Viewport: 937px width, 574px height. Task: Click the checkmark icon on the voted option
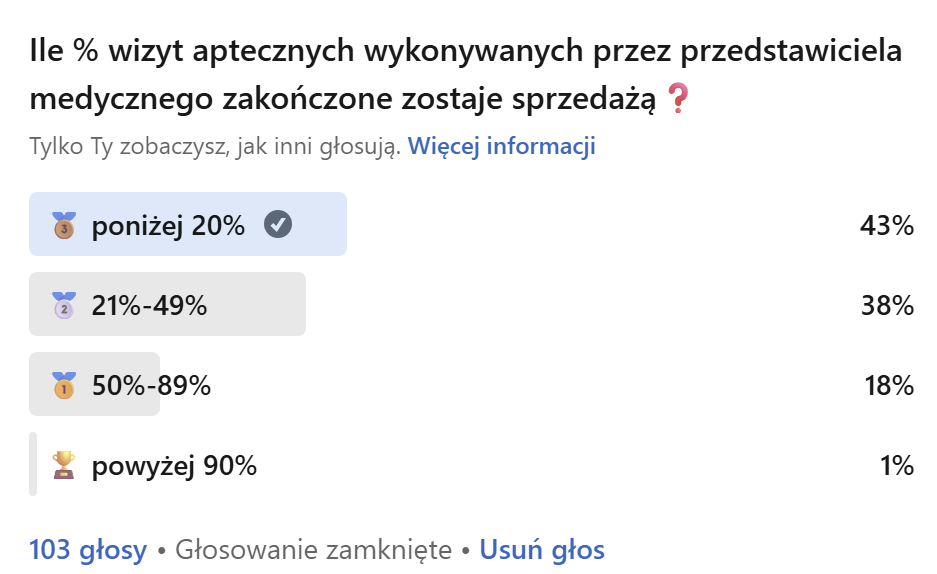278,225
